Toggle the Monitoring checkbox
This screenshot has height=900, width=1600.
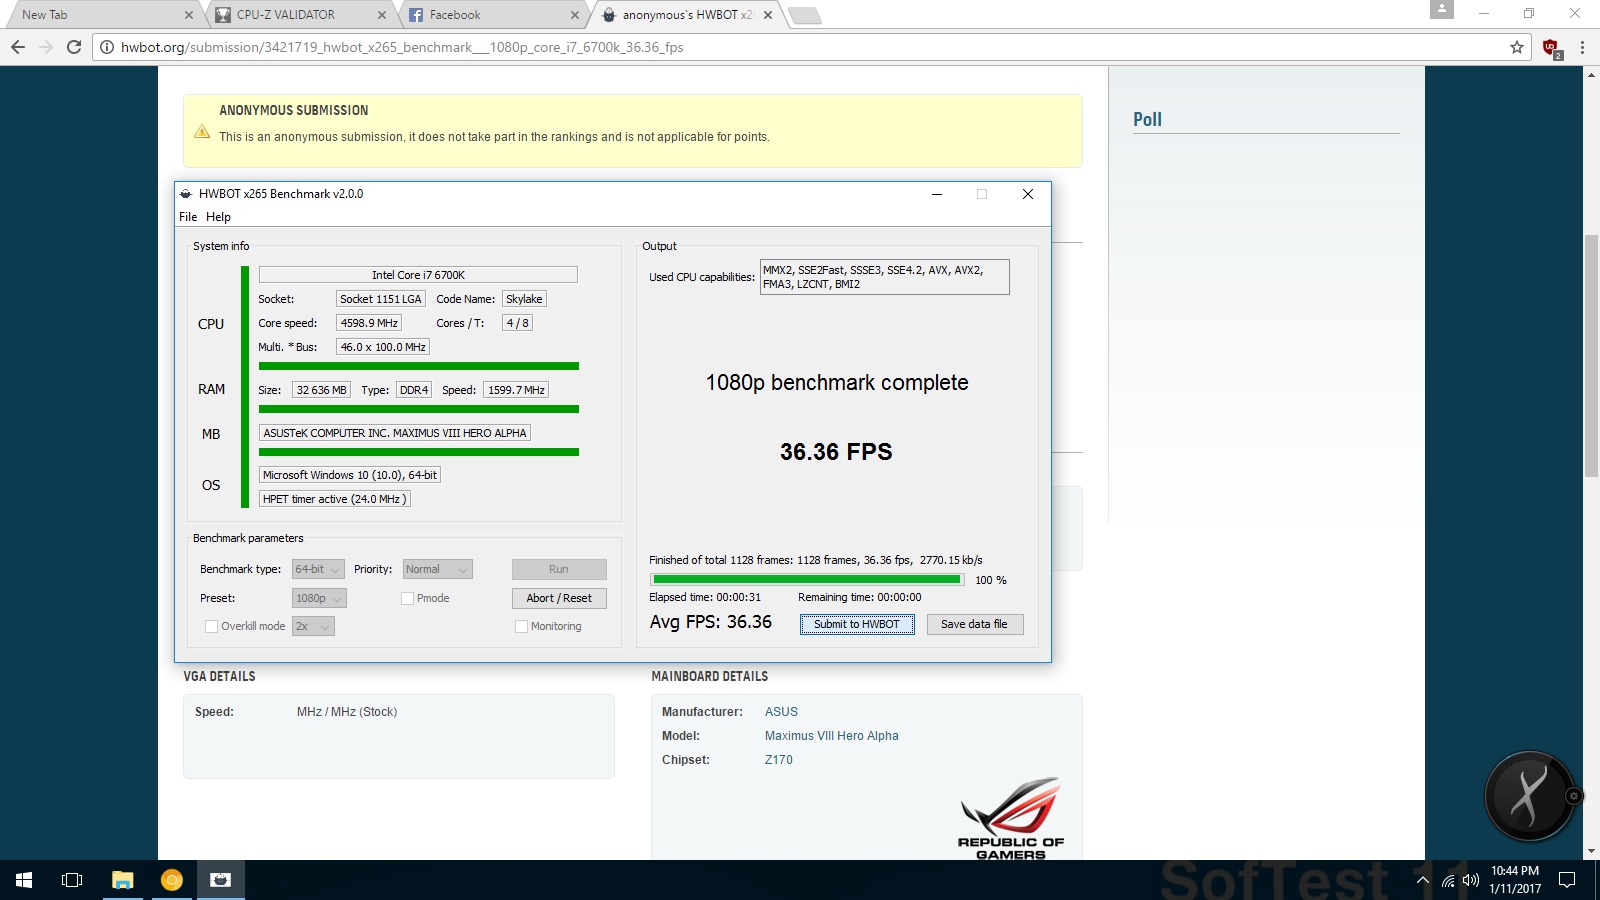click(521, 626)
